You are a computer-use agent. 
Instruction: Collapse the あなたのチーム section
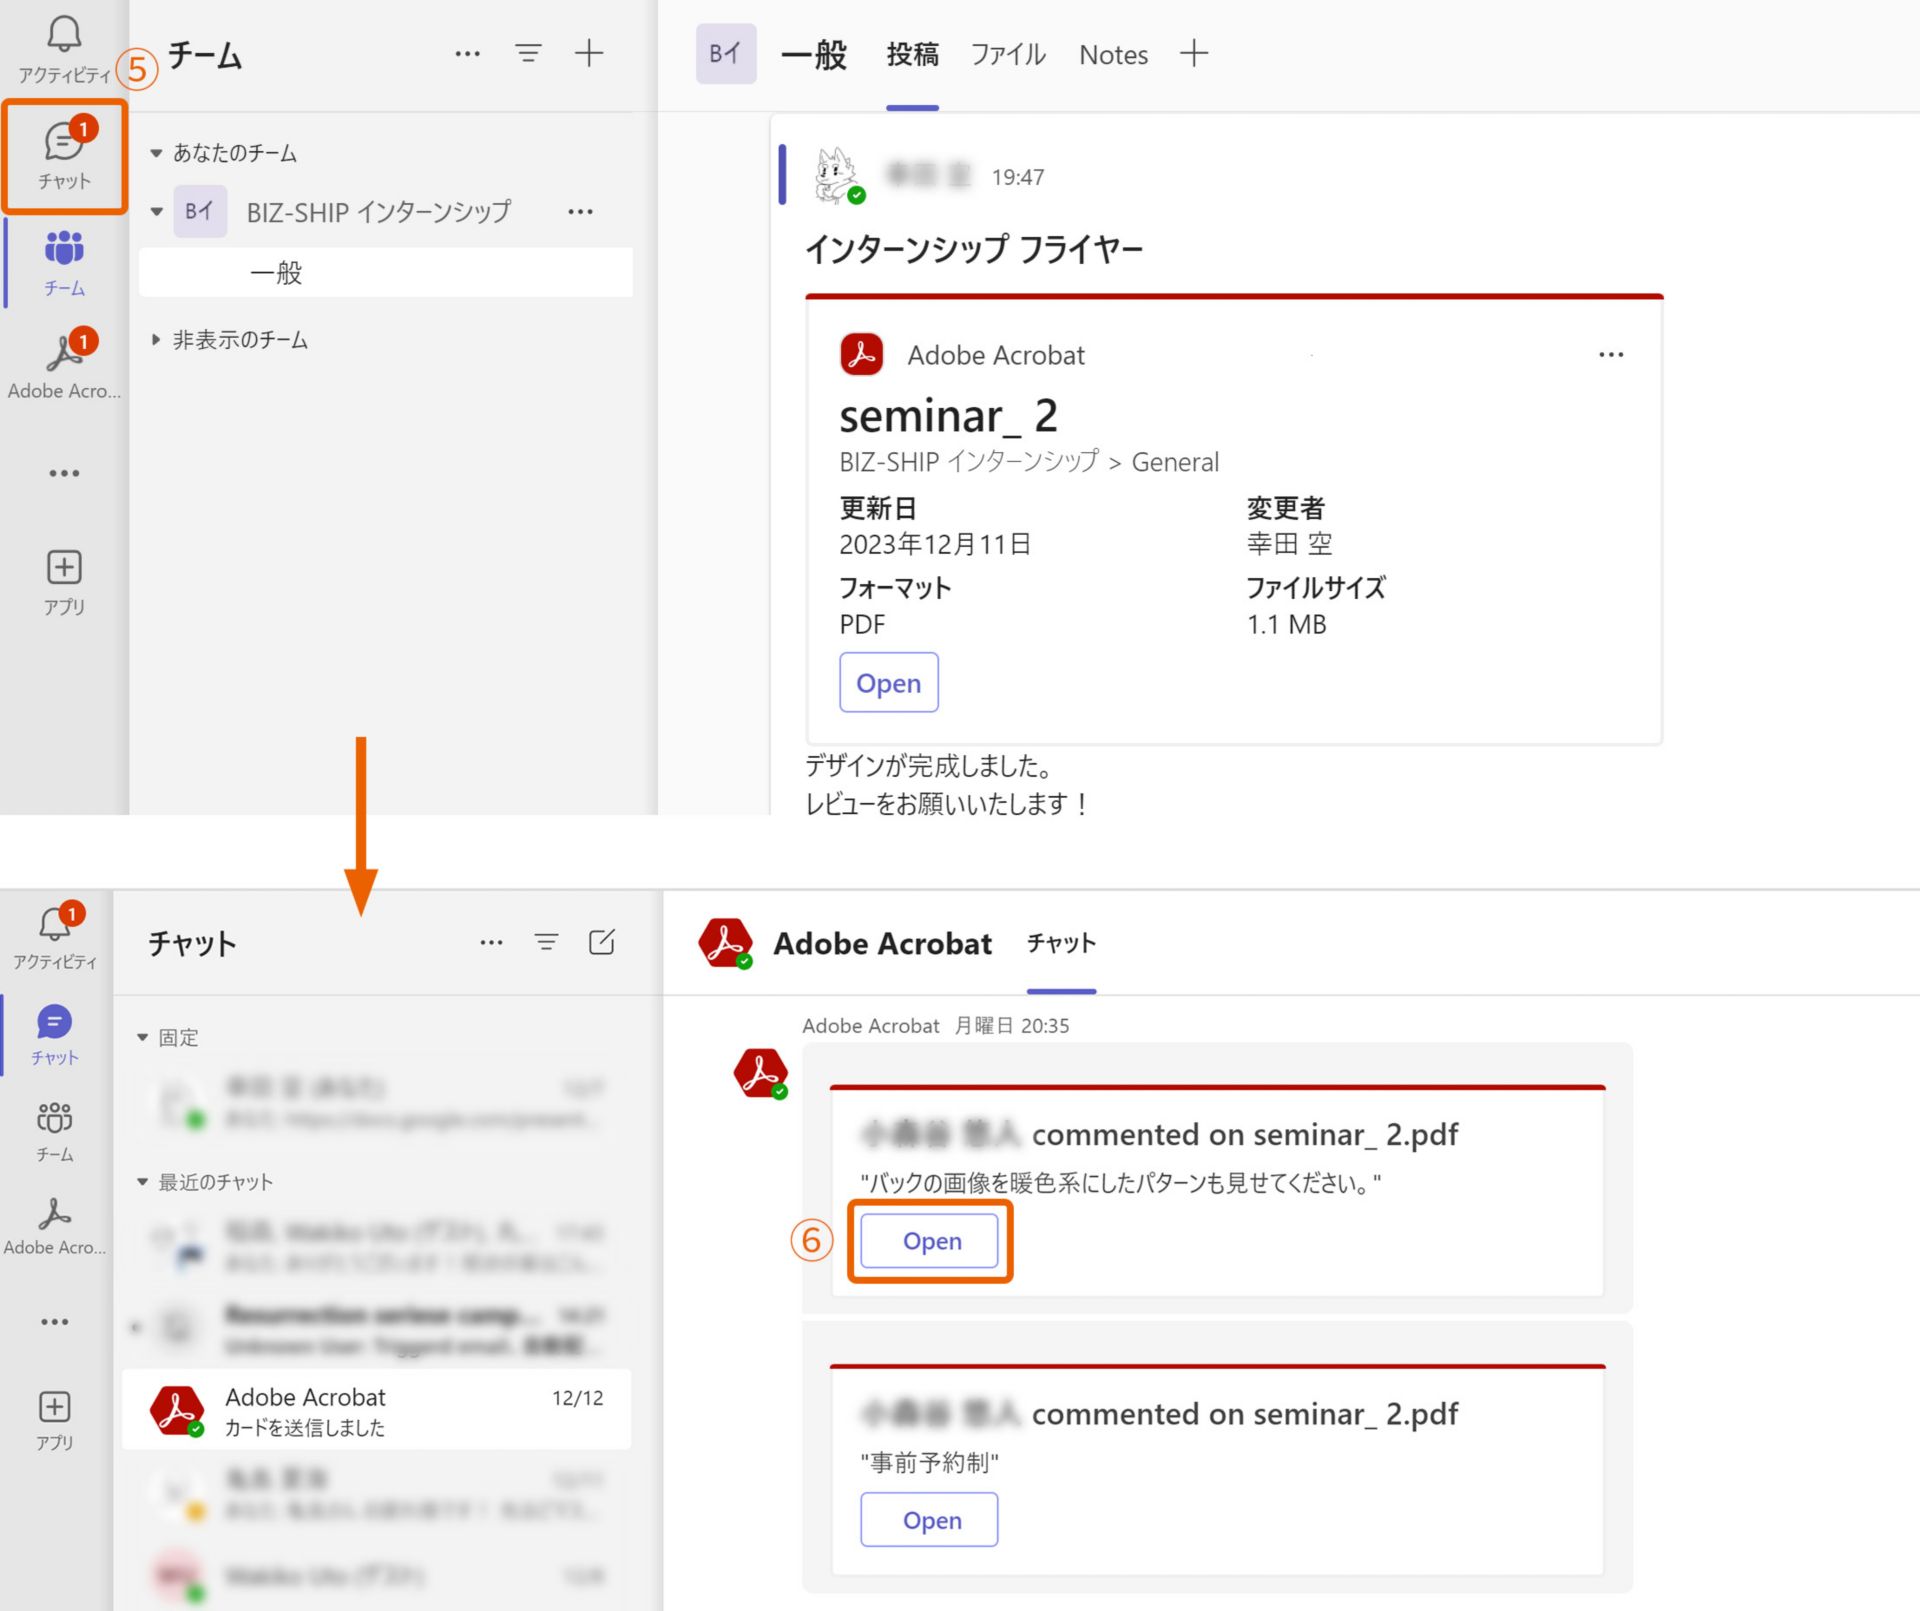[x=156, y=153]
